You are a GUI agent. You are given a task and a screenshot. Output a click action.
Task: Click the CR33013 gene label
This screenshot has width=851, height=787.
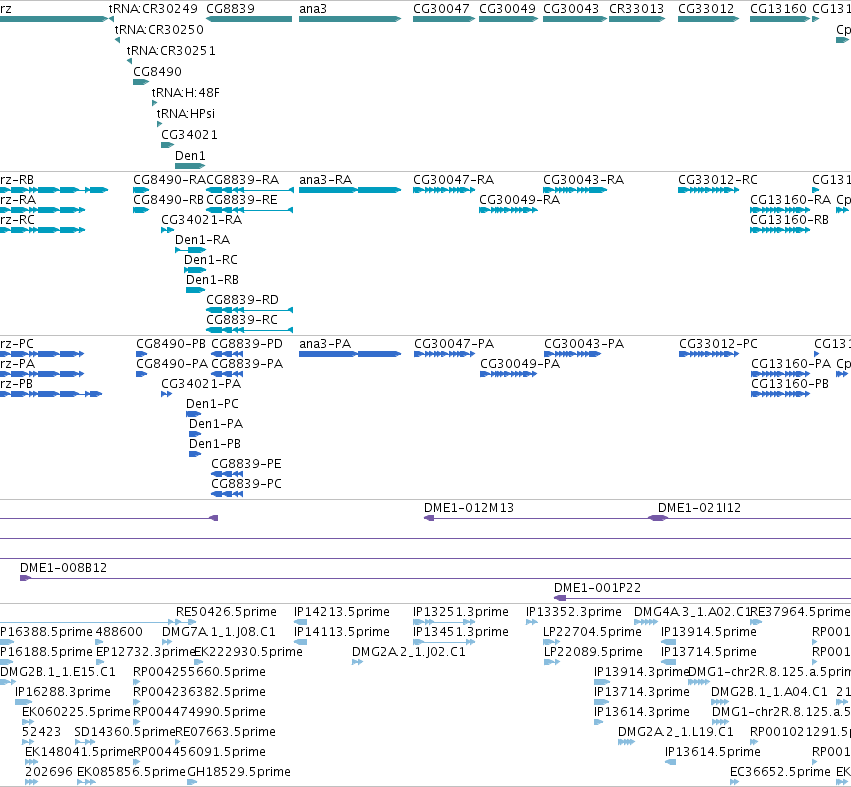click(x=637, y=9)
